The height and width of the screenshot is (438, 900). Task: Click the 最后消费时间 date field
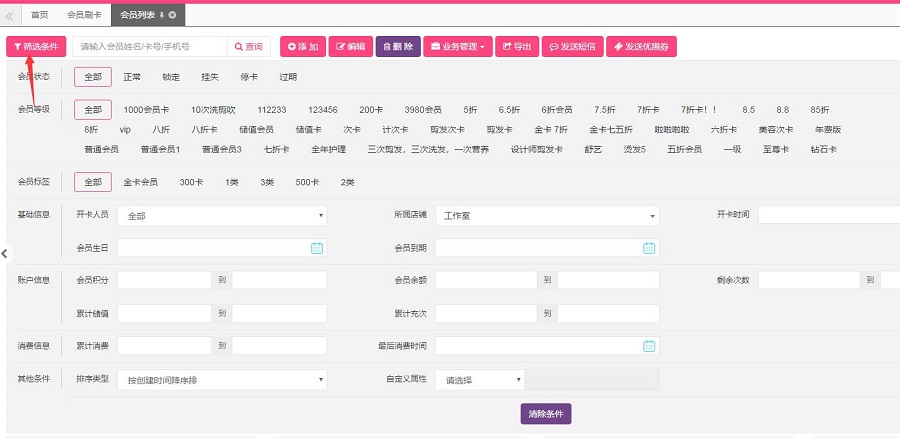coord(548,346)
